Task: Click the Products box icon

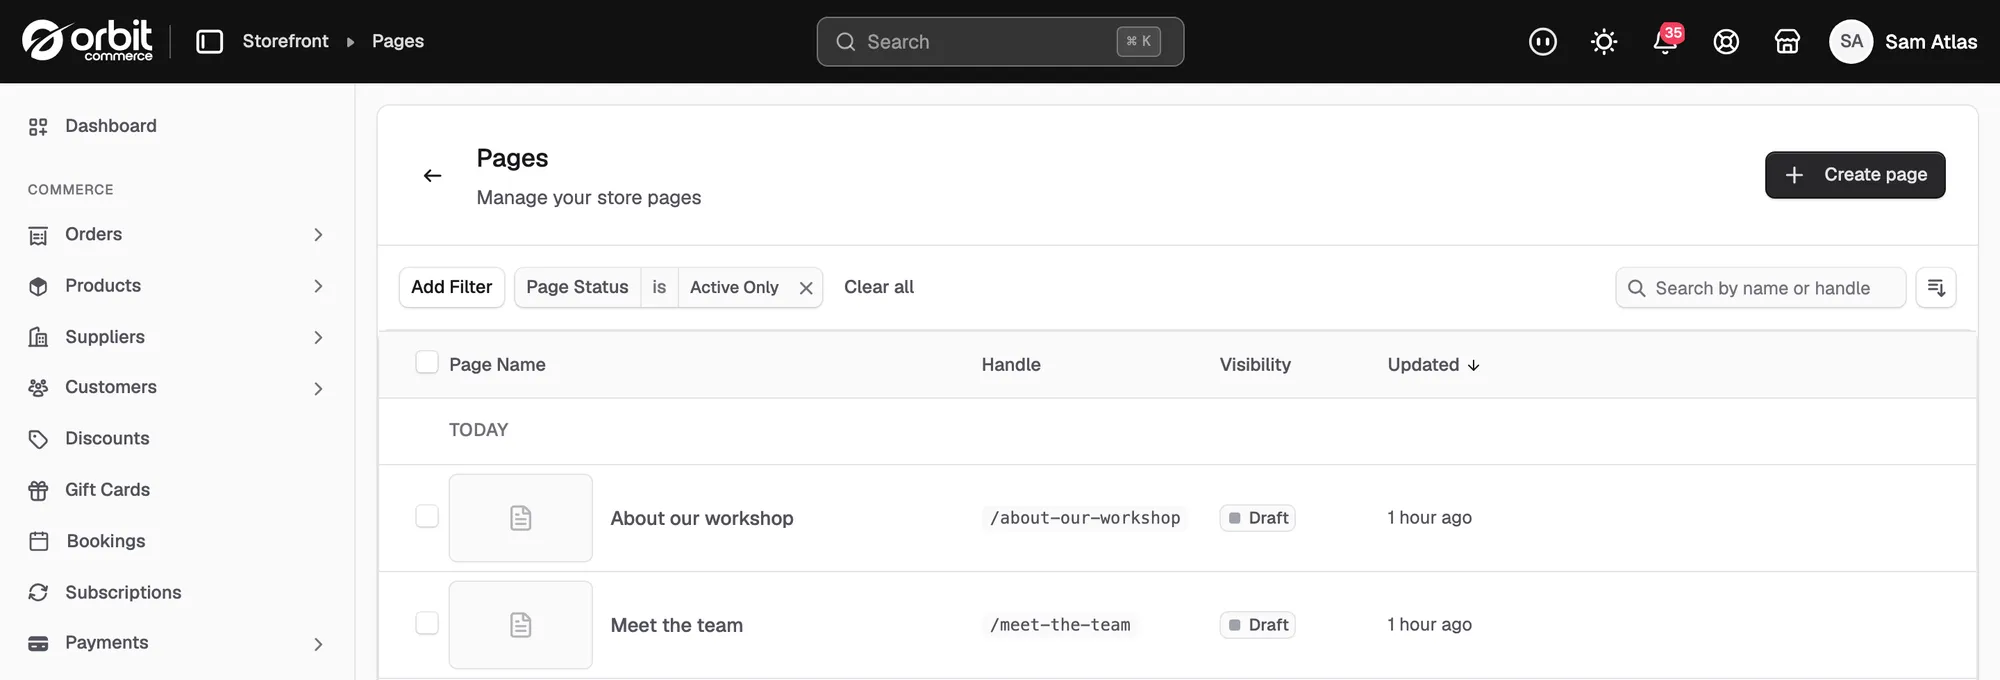Action: point(38,287)
